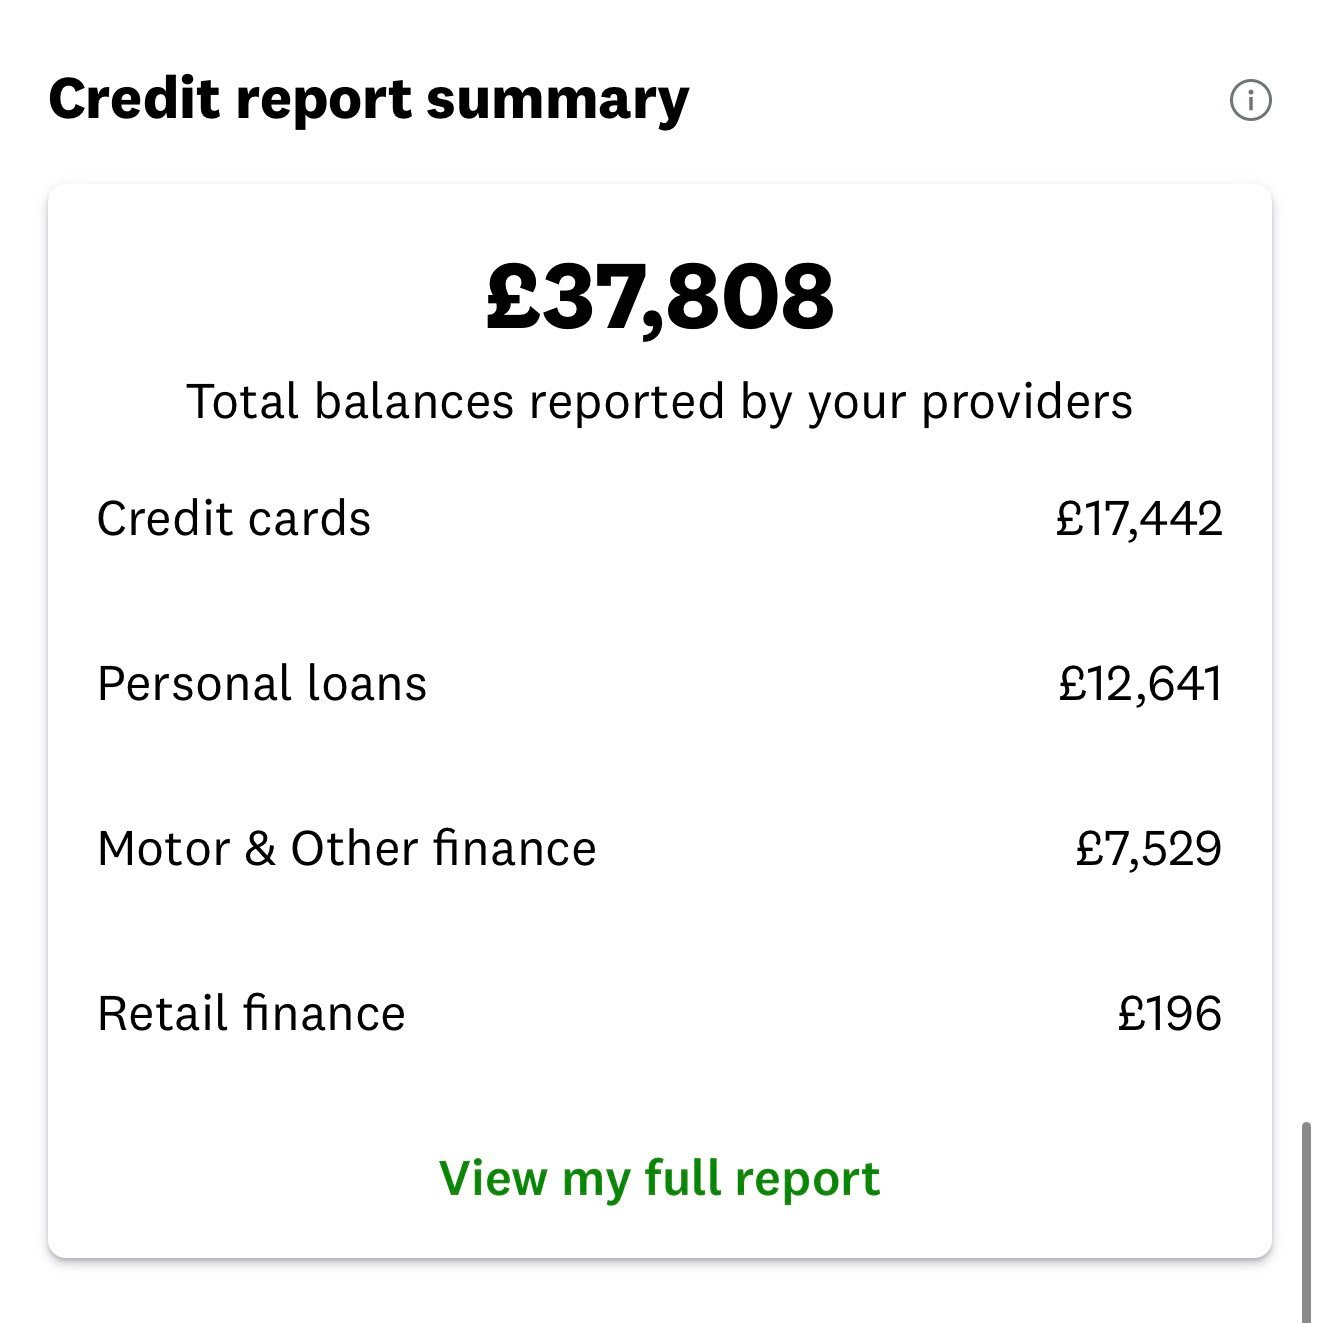Click the £12,641 personal loans amount
The image size is (1320, 1323).
[1141, 684]
